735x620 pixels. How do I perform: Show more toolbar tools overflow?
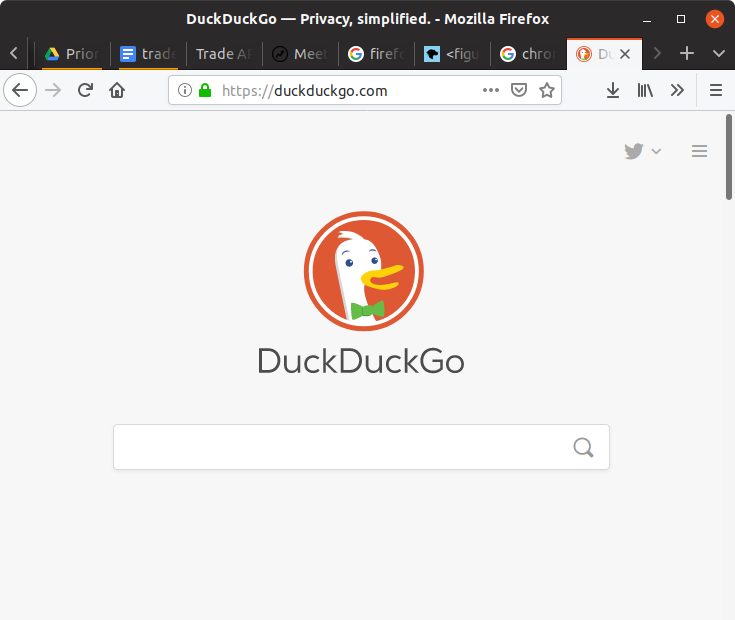[x=677, y=90]
